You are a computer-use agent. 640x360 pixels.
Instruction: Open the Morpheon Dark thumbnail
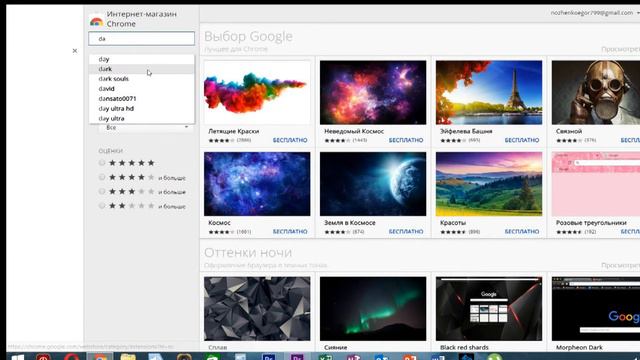pyautogui.click(x=596, y=309)
